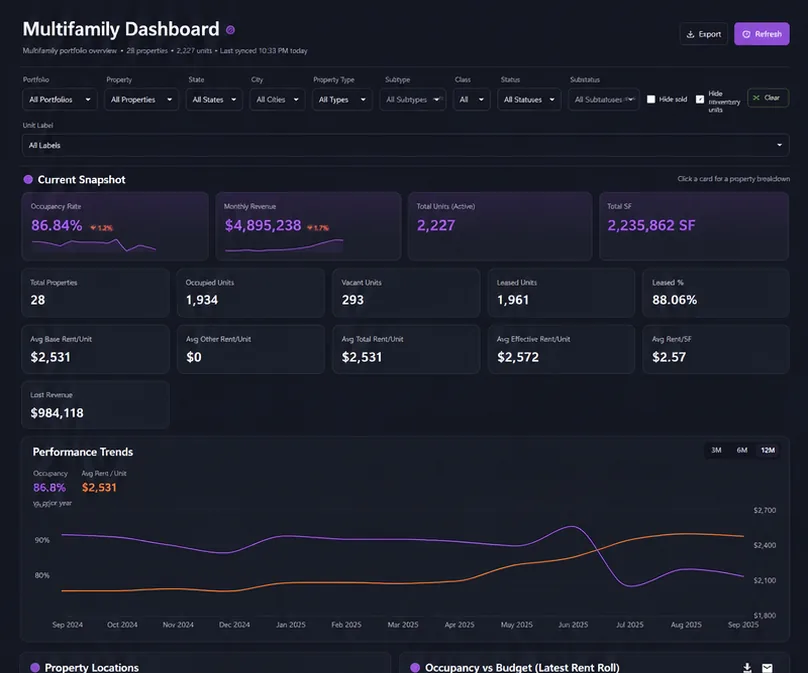
Task: Clear all applied filters
Action: (768, 98)
